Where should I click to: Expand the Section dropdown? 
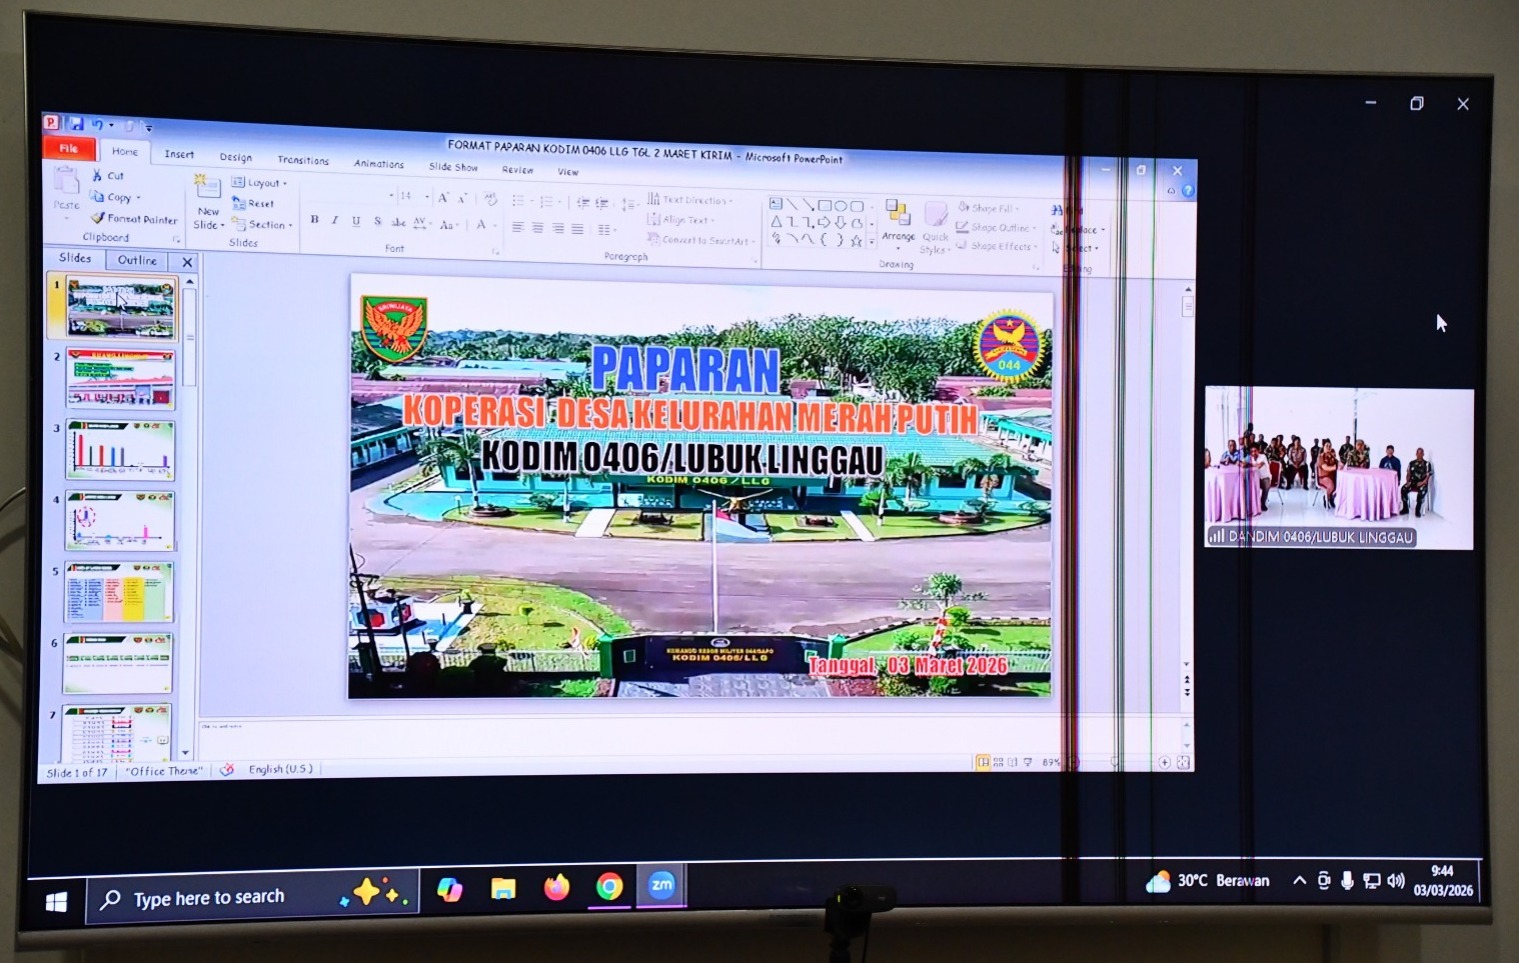(x=264, y=225)
